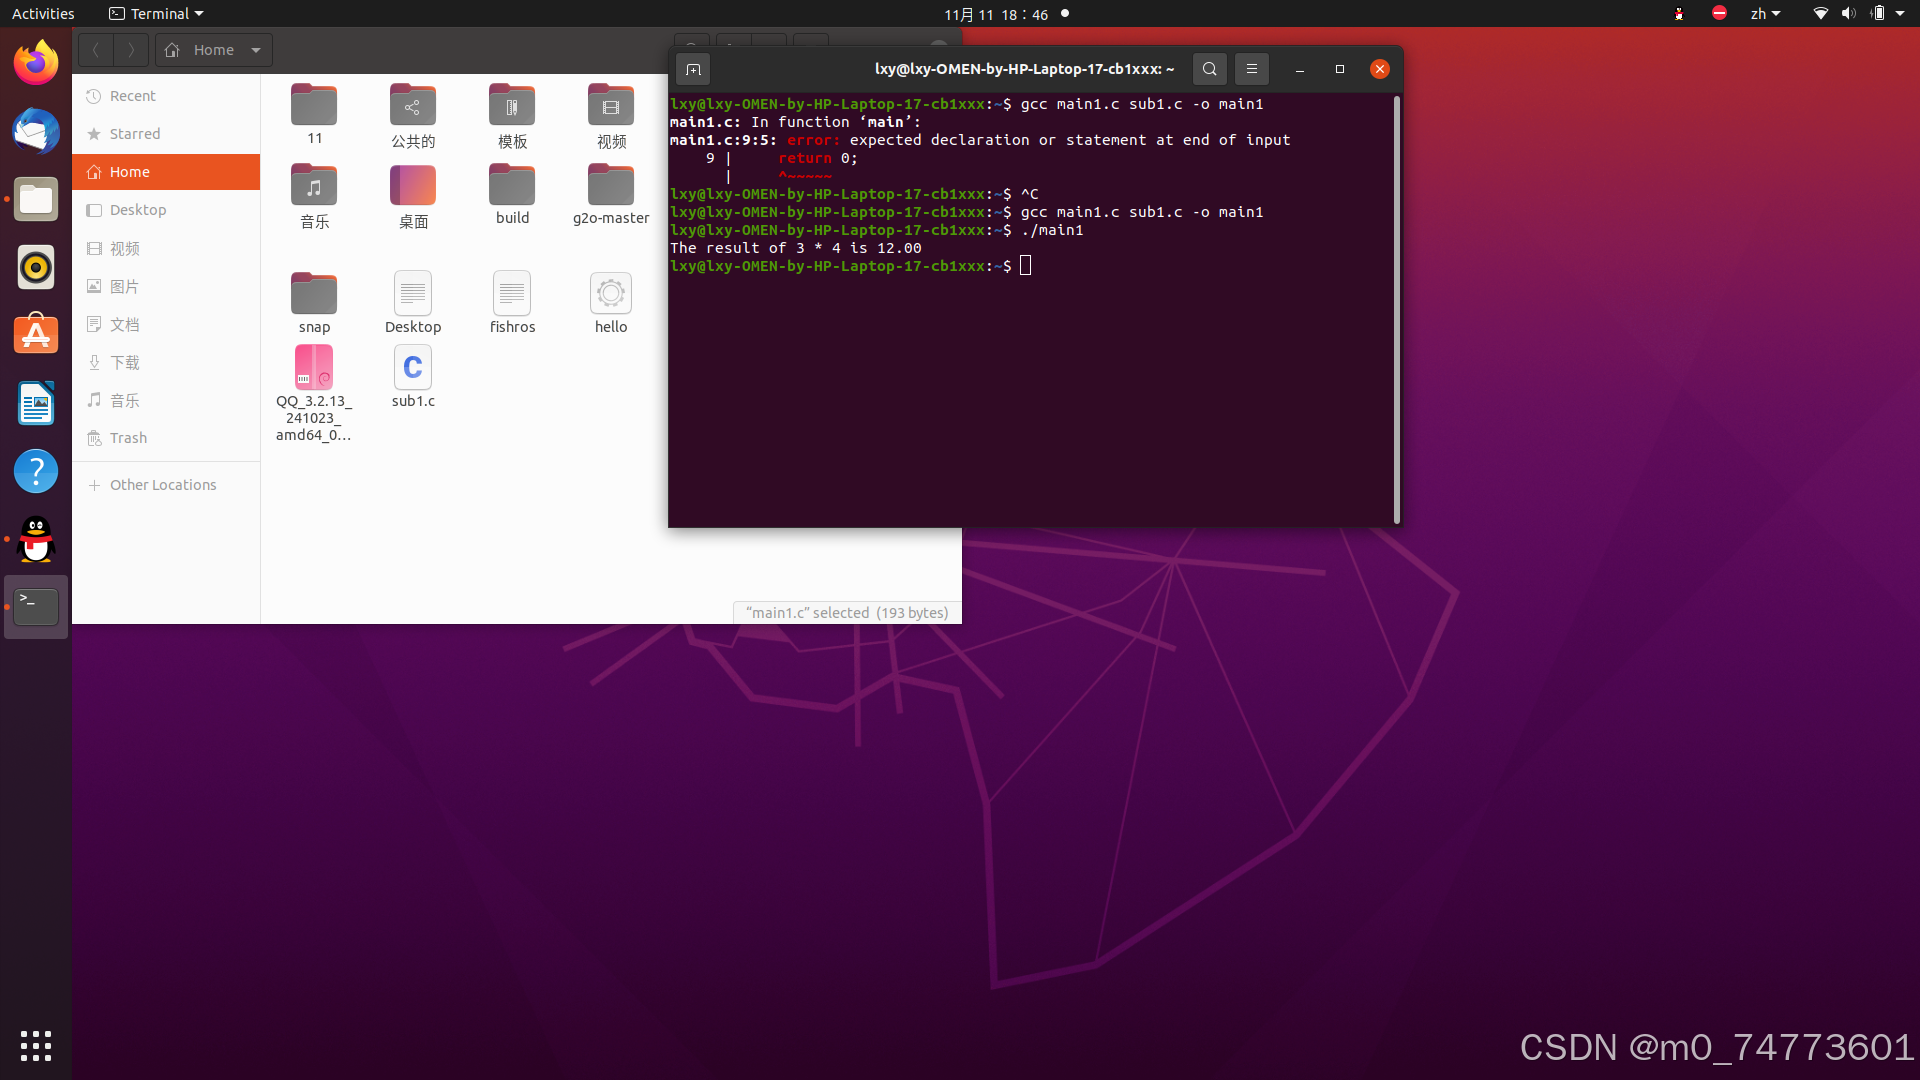Image resolution: width=1920 pixels, height=1080 pixels.
Task: Open the Terminal menu in the top bar
Action: tap(155, 13)
